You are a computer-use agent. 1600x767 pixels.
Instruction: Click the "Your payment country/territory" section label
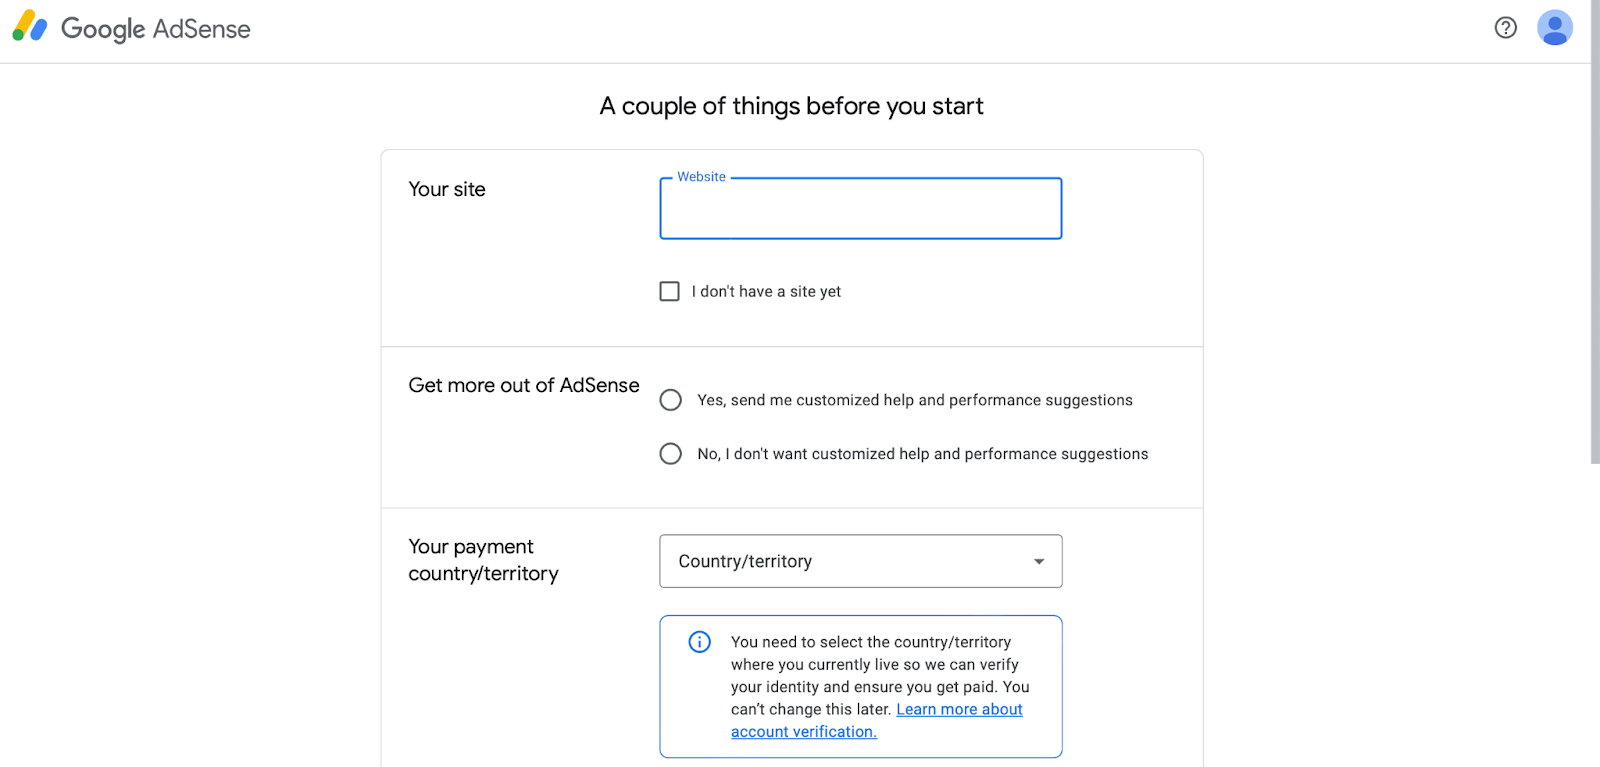point(483,560)
